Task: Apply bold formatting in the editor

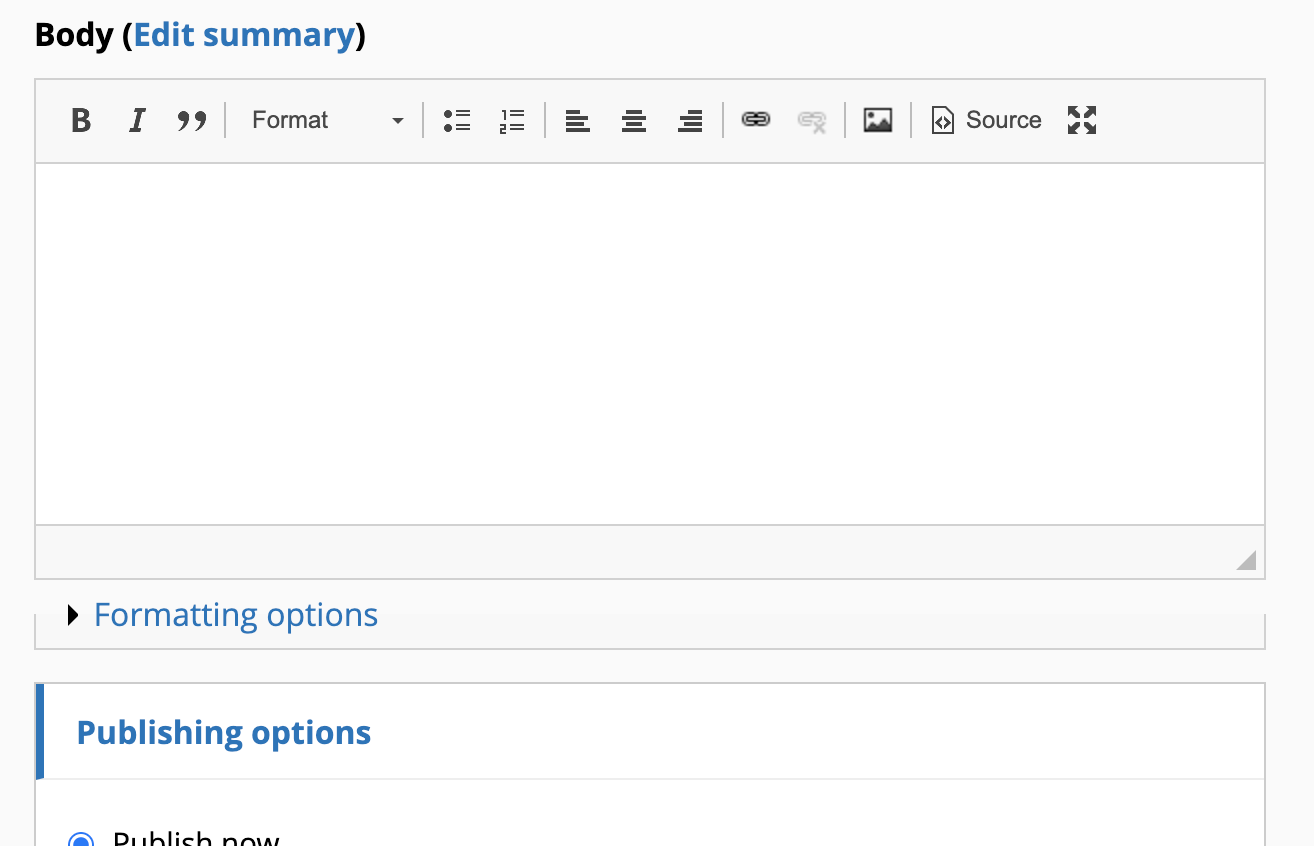Action: [80, 120]
